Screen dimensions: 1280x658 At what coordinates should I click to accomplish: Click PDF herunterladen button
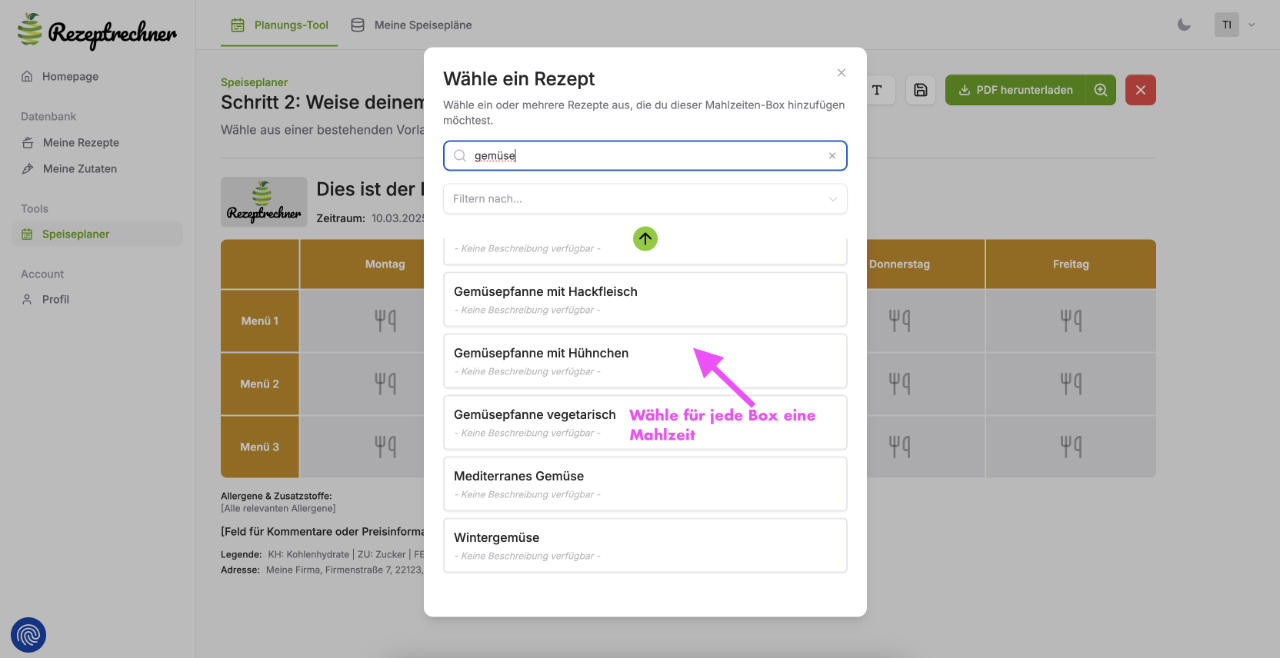click(1015, 90)
